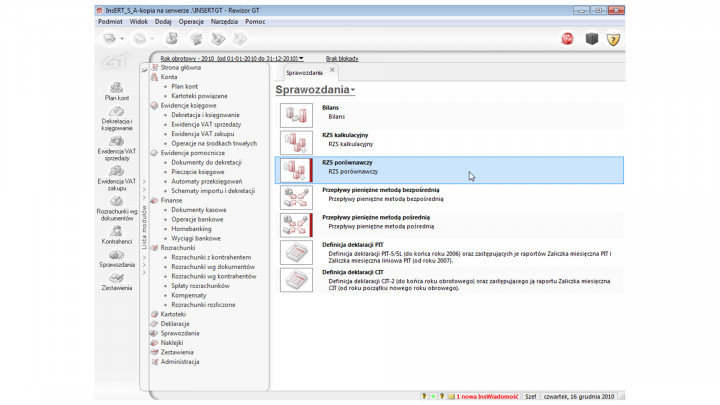Open the Podmiot menu

[110, 22]
